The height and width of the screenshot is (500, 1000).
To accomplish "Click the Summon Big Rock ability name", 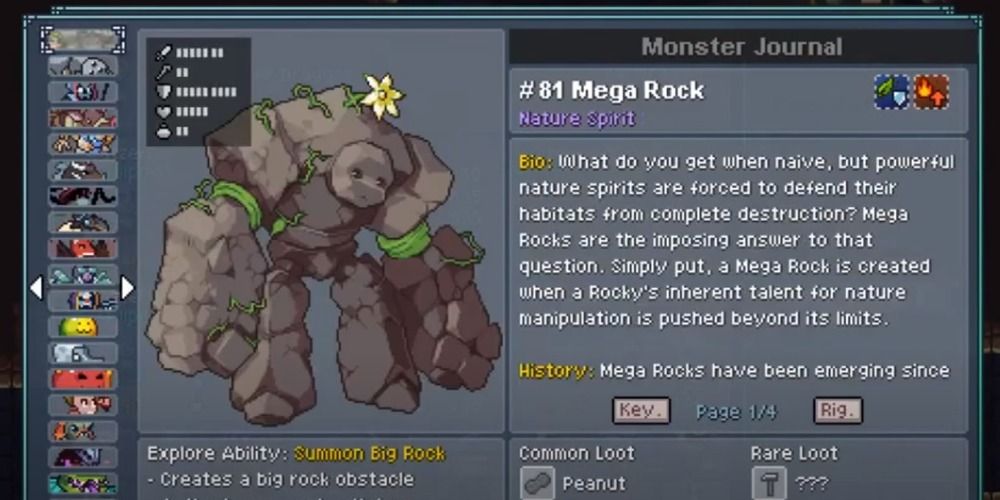I will click(369, 453).
